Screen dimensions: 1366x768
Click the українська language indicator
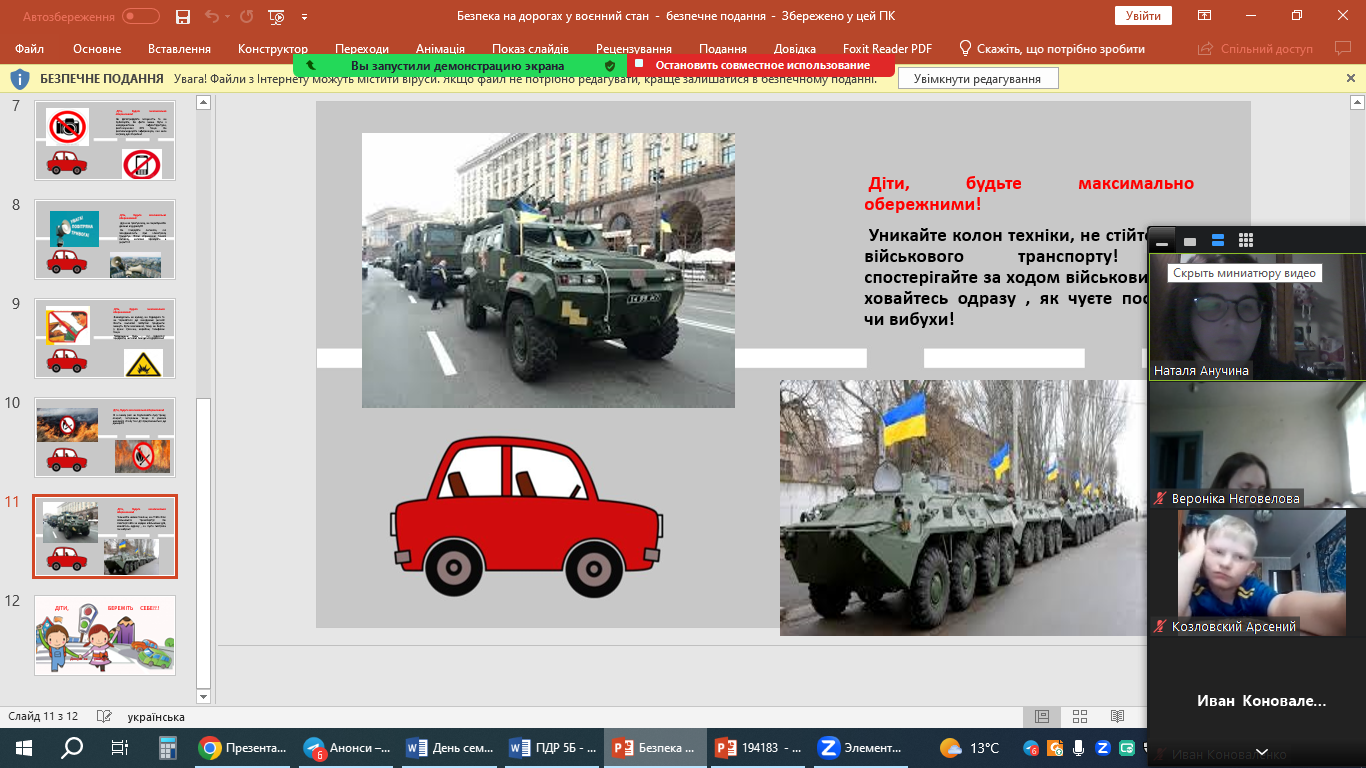(x=156, y=717)
